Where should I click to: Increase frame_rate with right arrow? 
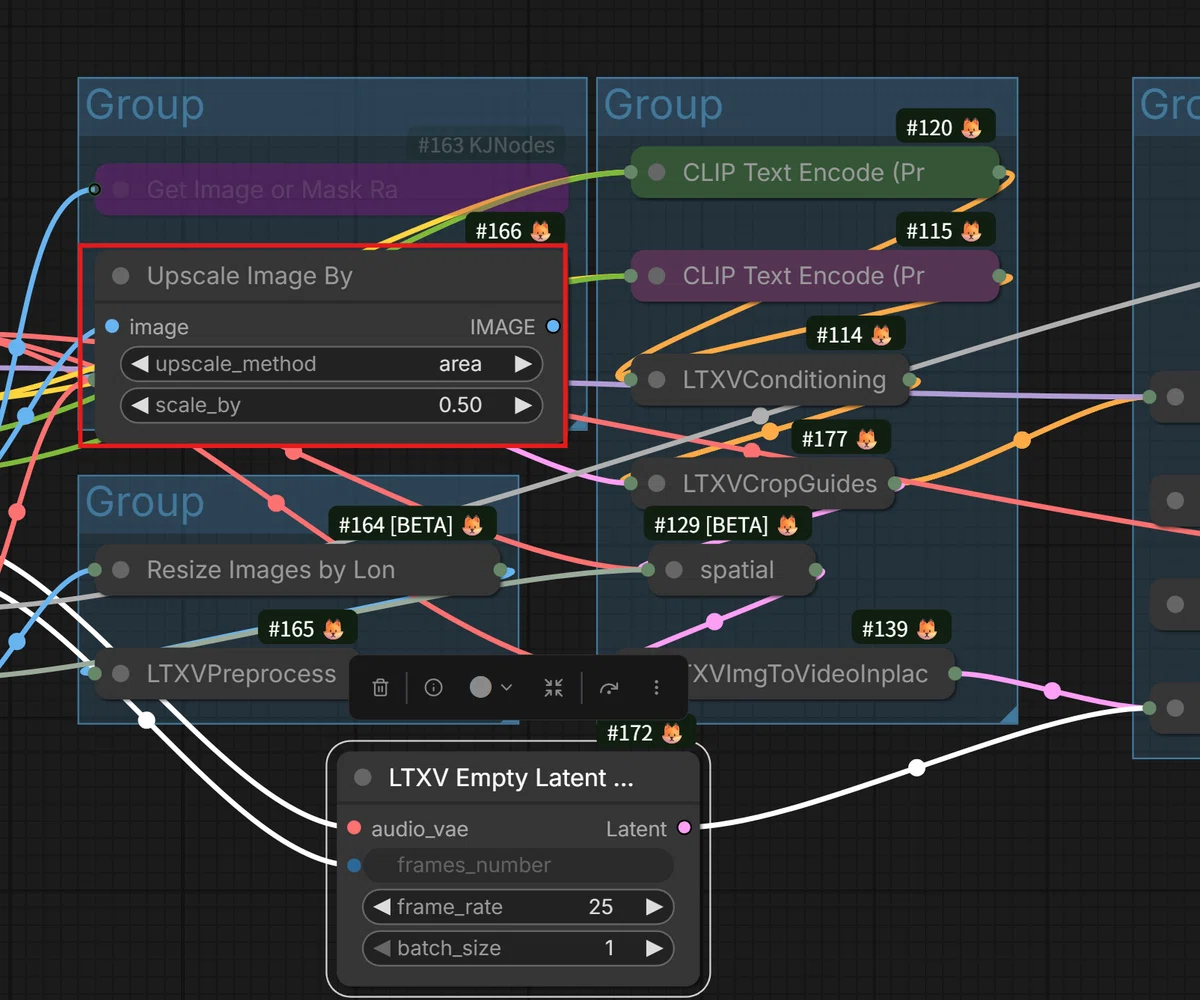tap(654, 907)
